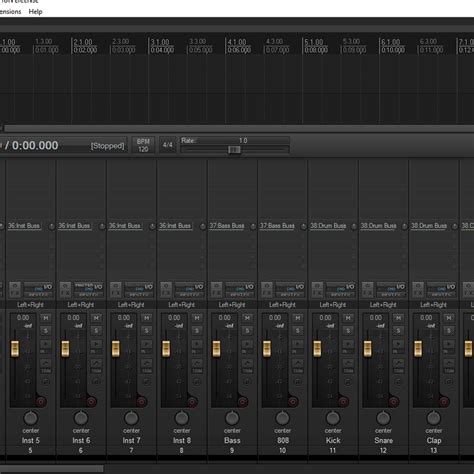Open automation mode trim button on Inst 8
Screen dimensions: 474x474
coord(197,366)
